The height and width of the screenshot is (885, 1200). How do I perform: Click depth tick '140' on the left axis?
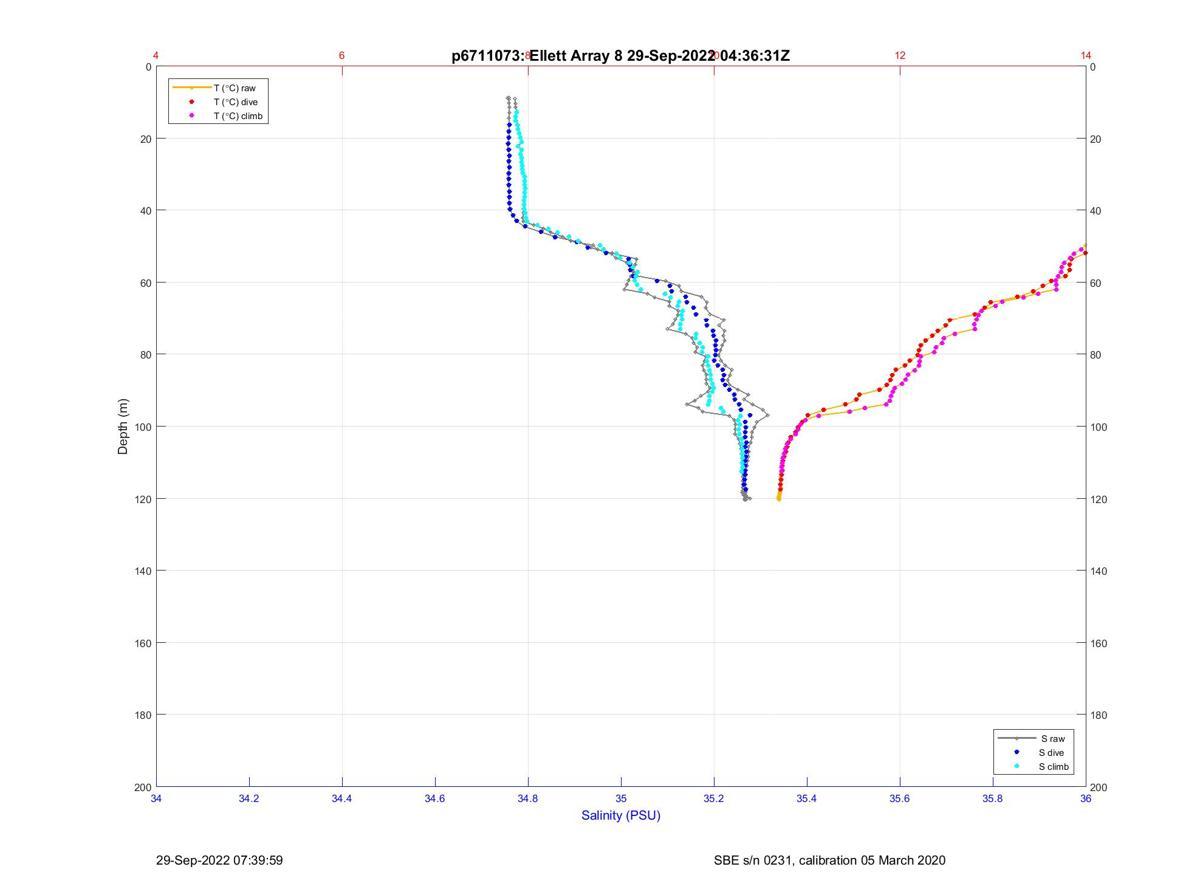coord(142,571)
